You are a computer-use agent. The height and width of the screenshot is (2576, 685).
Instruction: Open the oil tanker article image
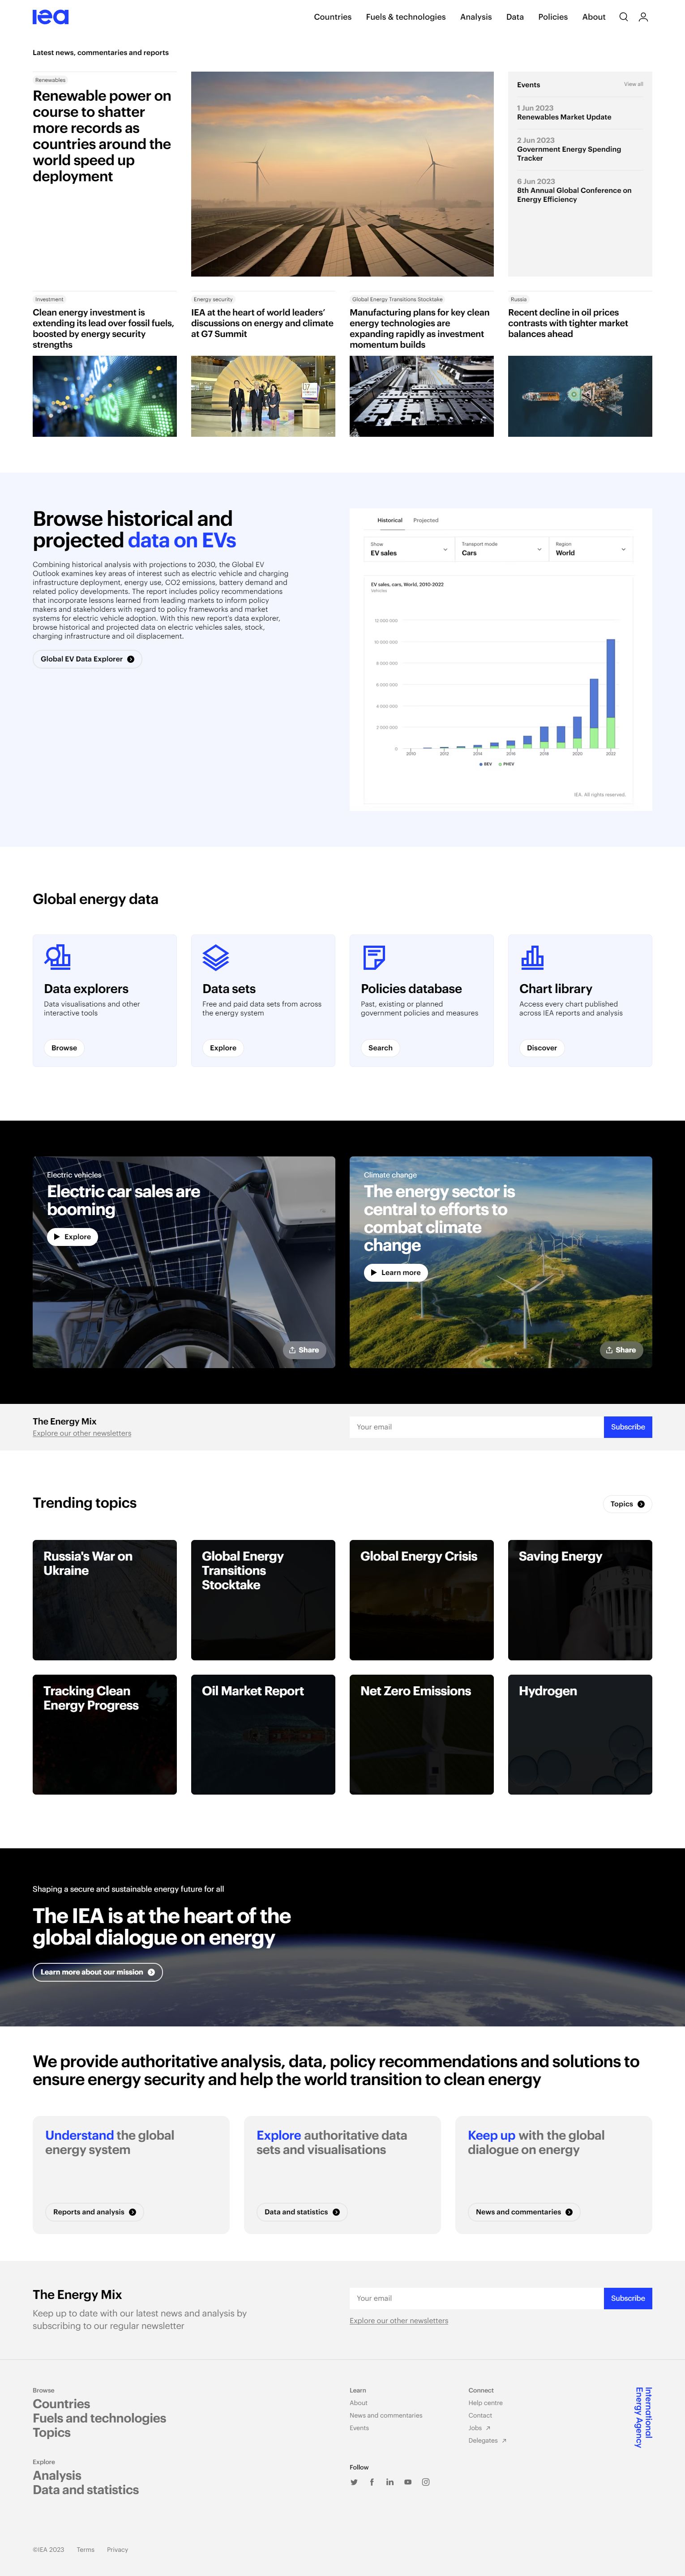pyautogui.click(x=580, y=396)
